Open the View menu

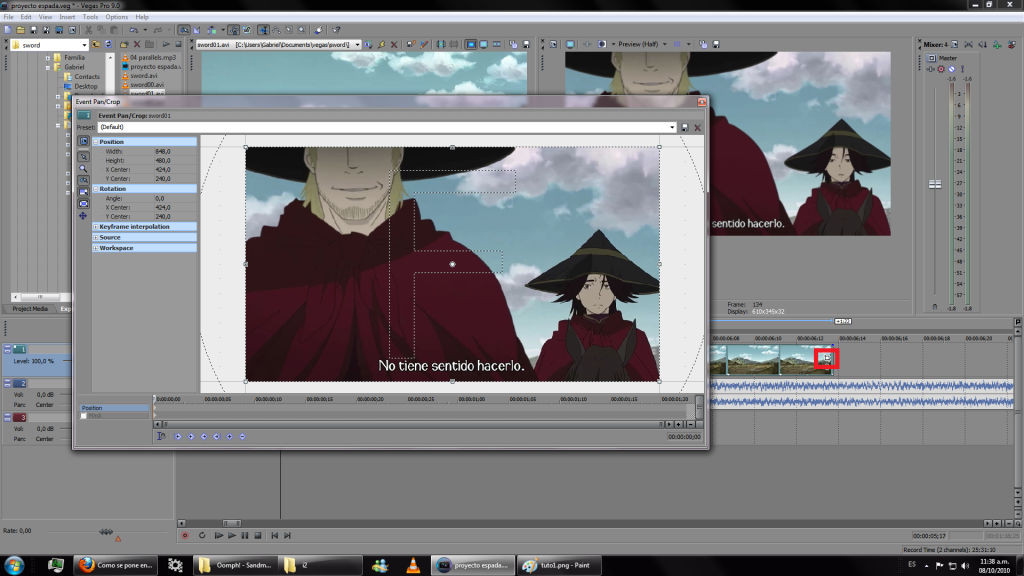[45, 17]
